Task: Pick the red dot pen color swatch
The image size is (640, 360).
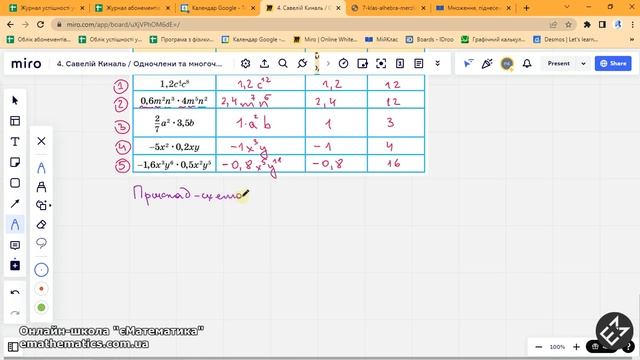Action: [41, 289]
